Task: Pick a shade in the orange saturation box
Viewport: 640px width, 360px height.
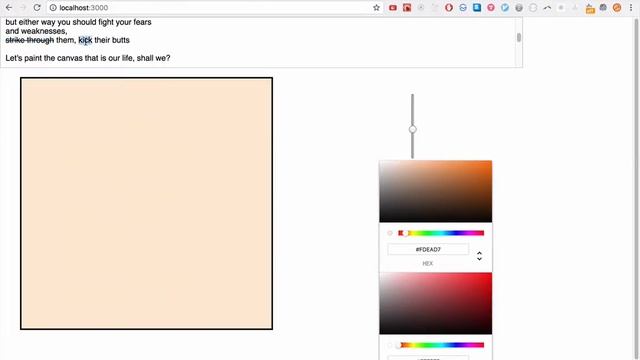Action: tap(436, 191)
